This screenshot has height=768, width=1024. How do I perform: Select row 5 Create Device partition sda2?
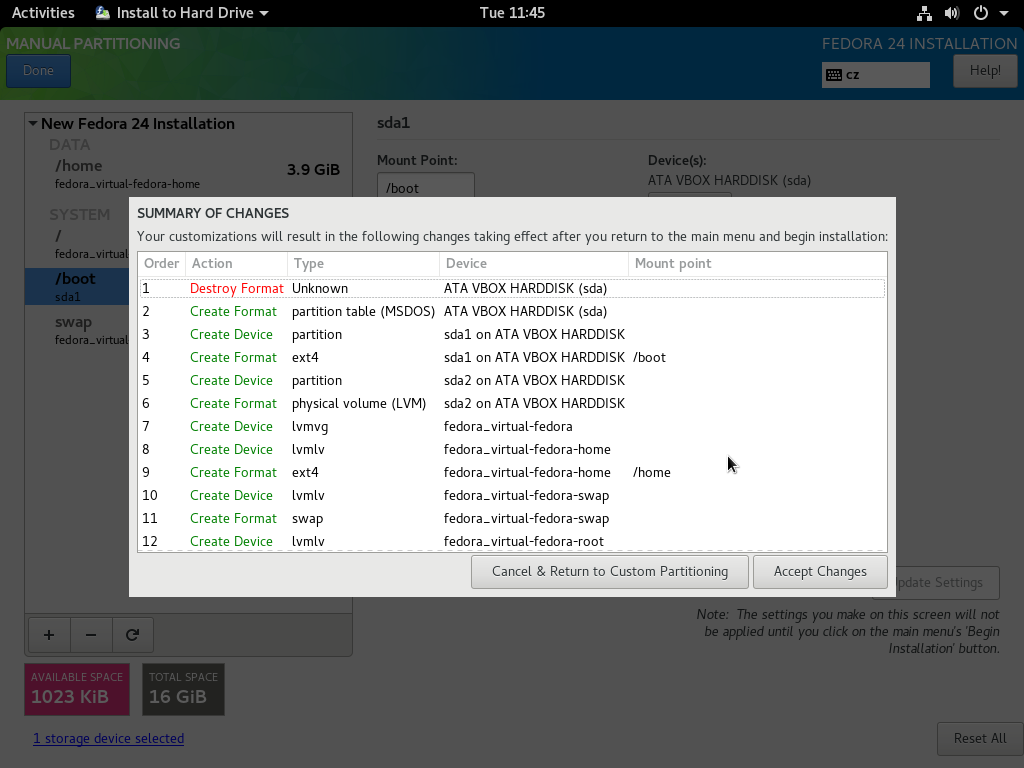point(512,380)
